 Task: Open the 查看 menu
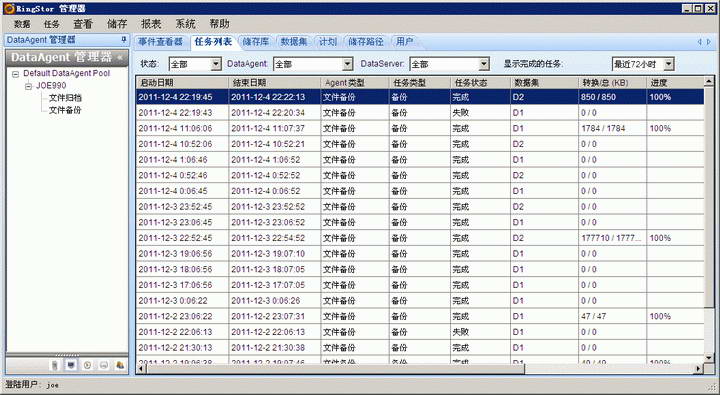tap(83, 24)
